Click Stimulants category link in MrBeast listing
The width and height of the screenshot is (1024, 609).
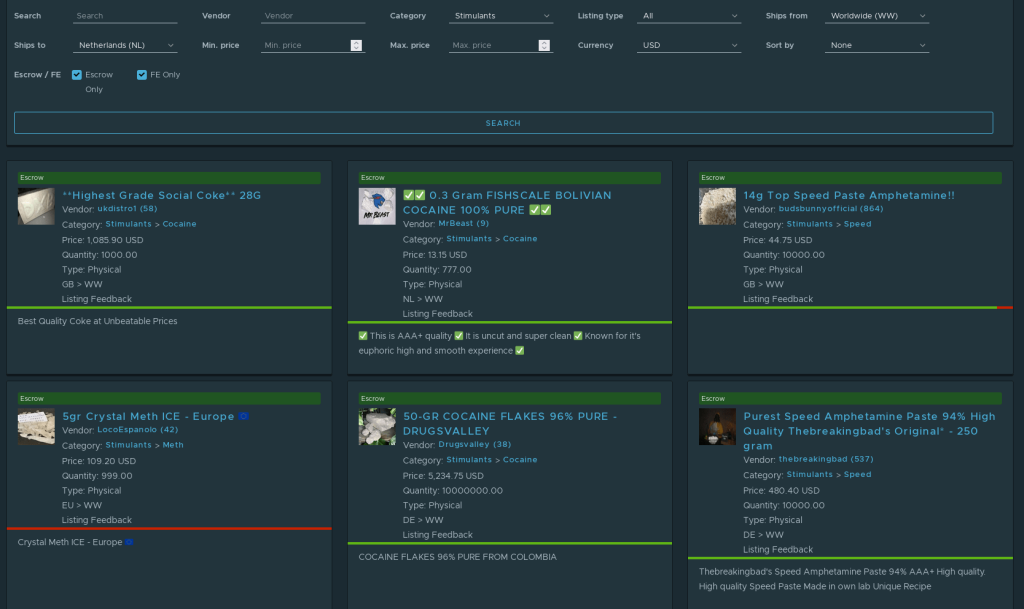point(469,239)
